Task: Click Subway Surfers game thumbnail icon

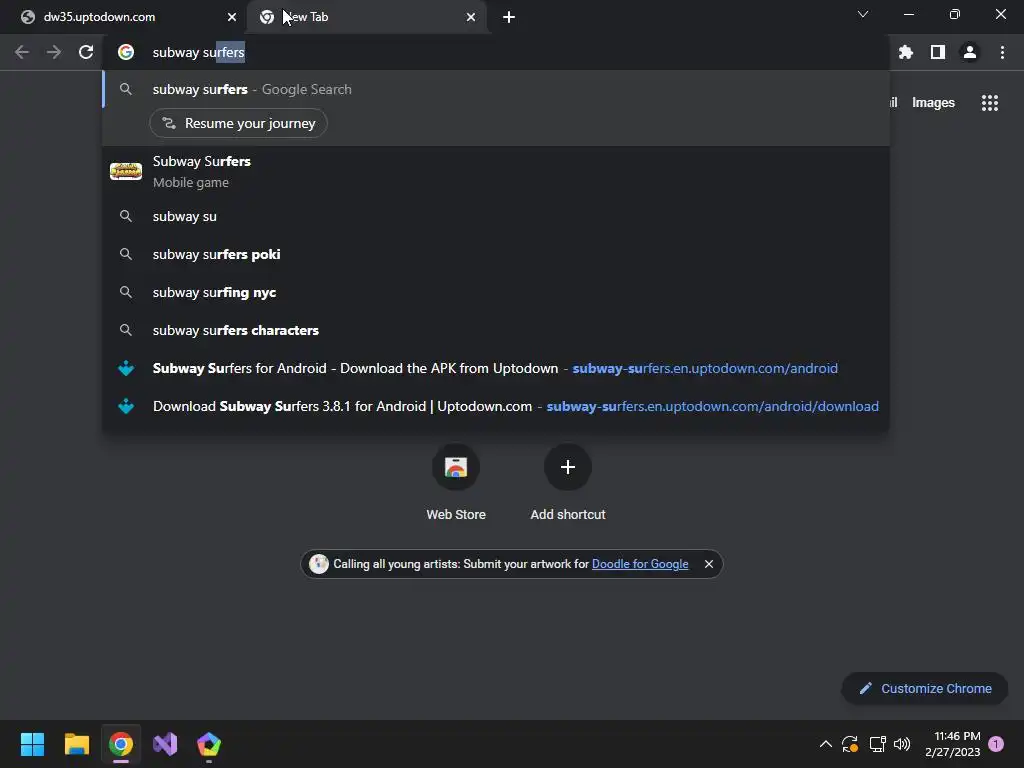Action: click(x=126, y=171)
